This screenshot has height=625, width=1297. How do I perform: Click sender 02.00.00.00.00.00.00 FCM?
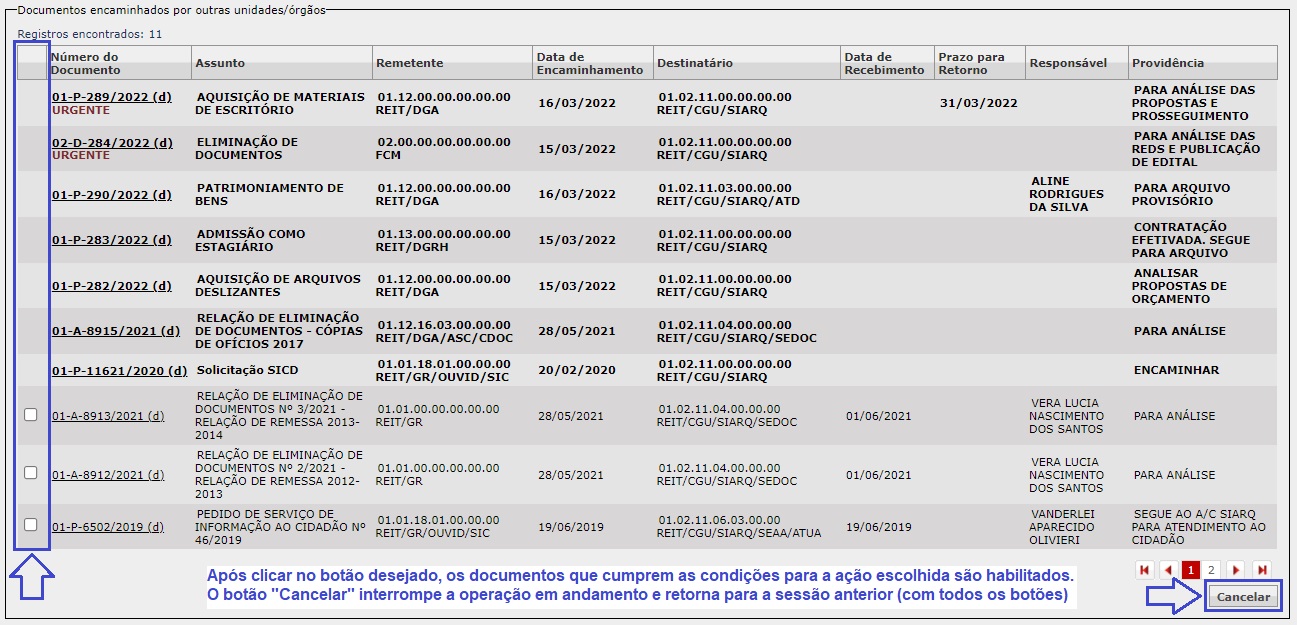coord(443,149)
